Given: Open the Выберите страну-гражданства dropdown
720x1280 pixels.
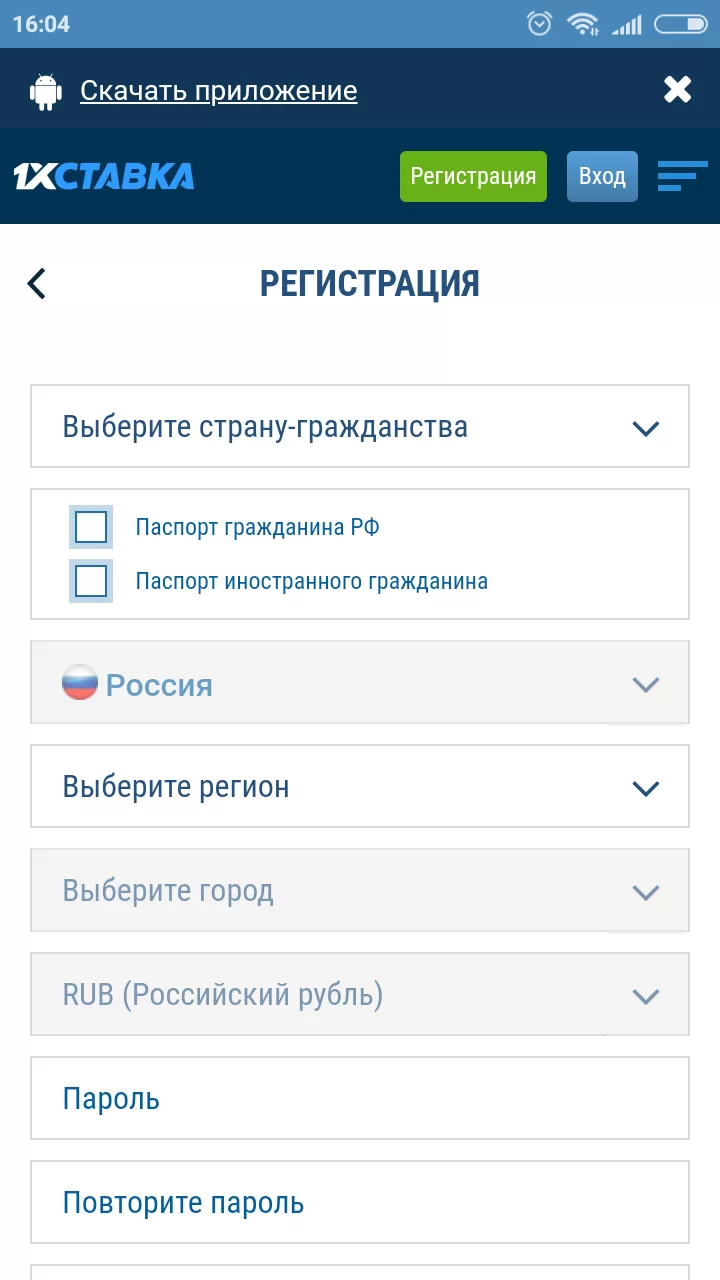Looking at the screenshot, I should coord(360,426).
